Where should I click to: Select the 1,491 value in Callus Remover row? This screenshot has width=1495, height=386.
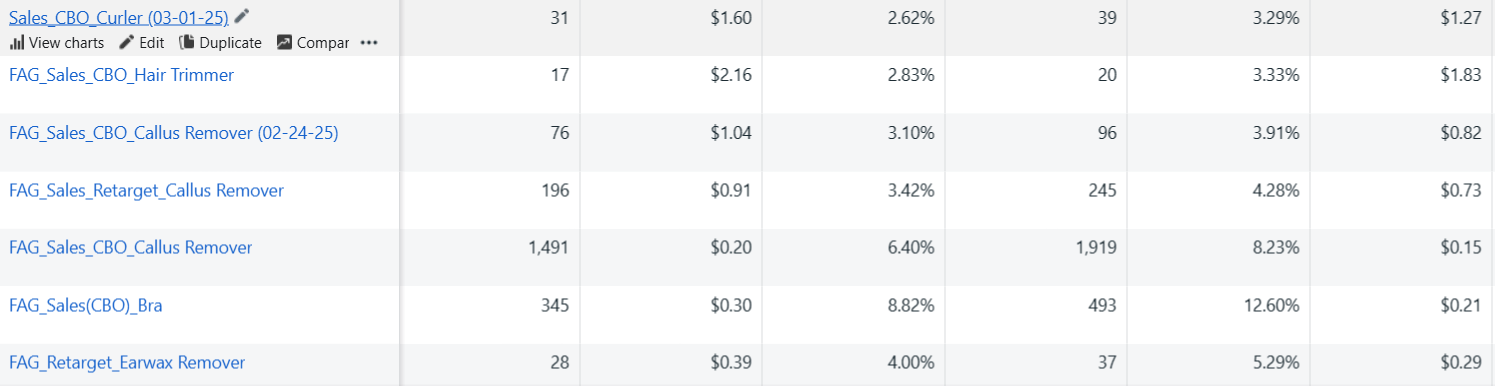click(548, 248)
